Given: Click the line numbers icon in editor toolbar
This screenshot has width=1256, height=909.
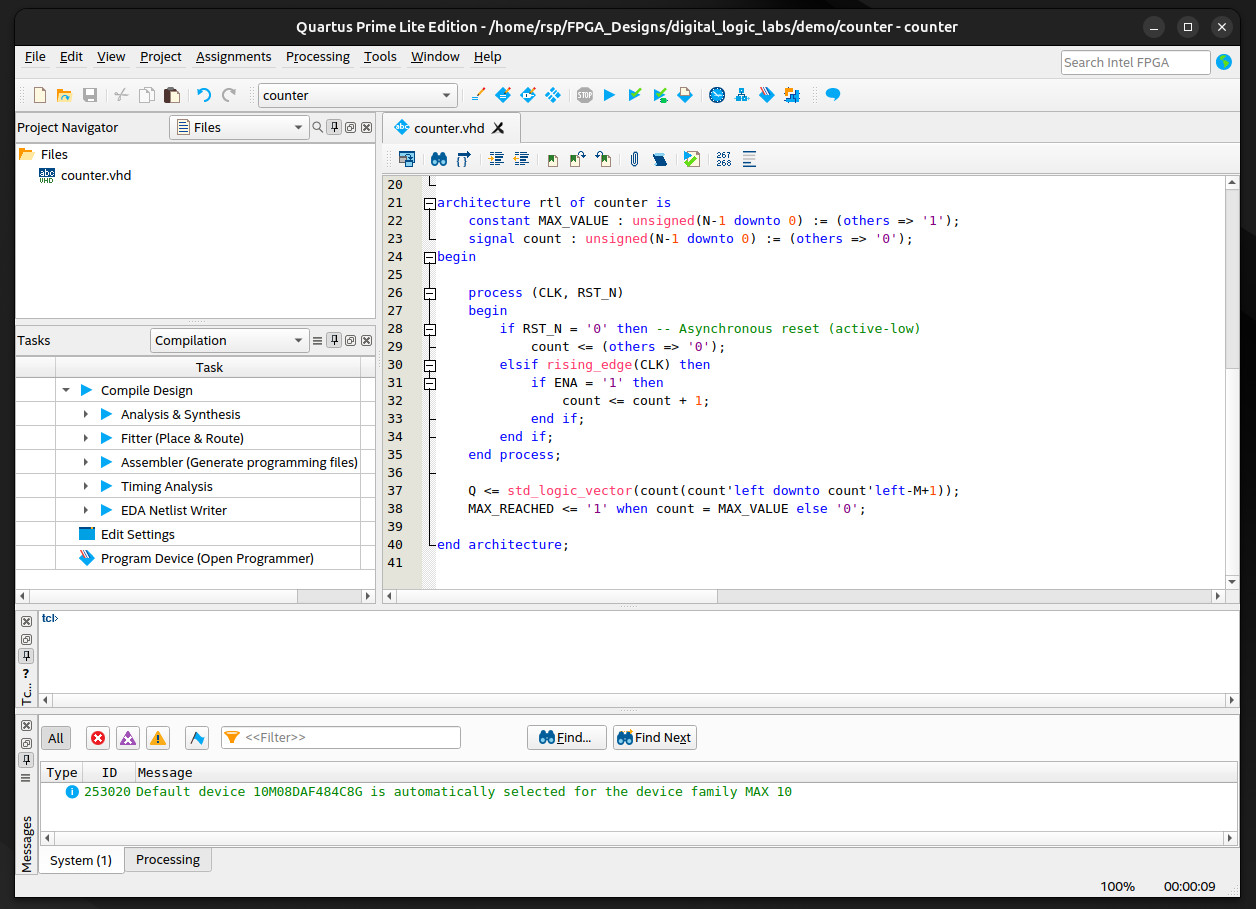Looking at the screenshot, I should (x=724, y=159).
